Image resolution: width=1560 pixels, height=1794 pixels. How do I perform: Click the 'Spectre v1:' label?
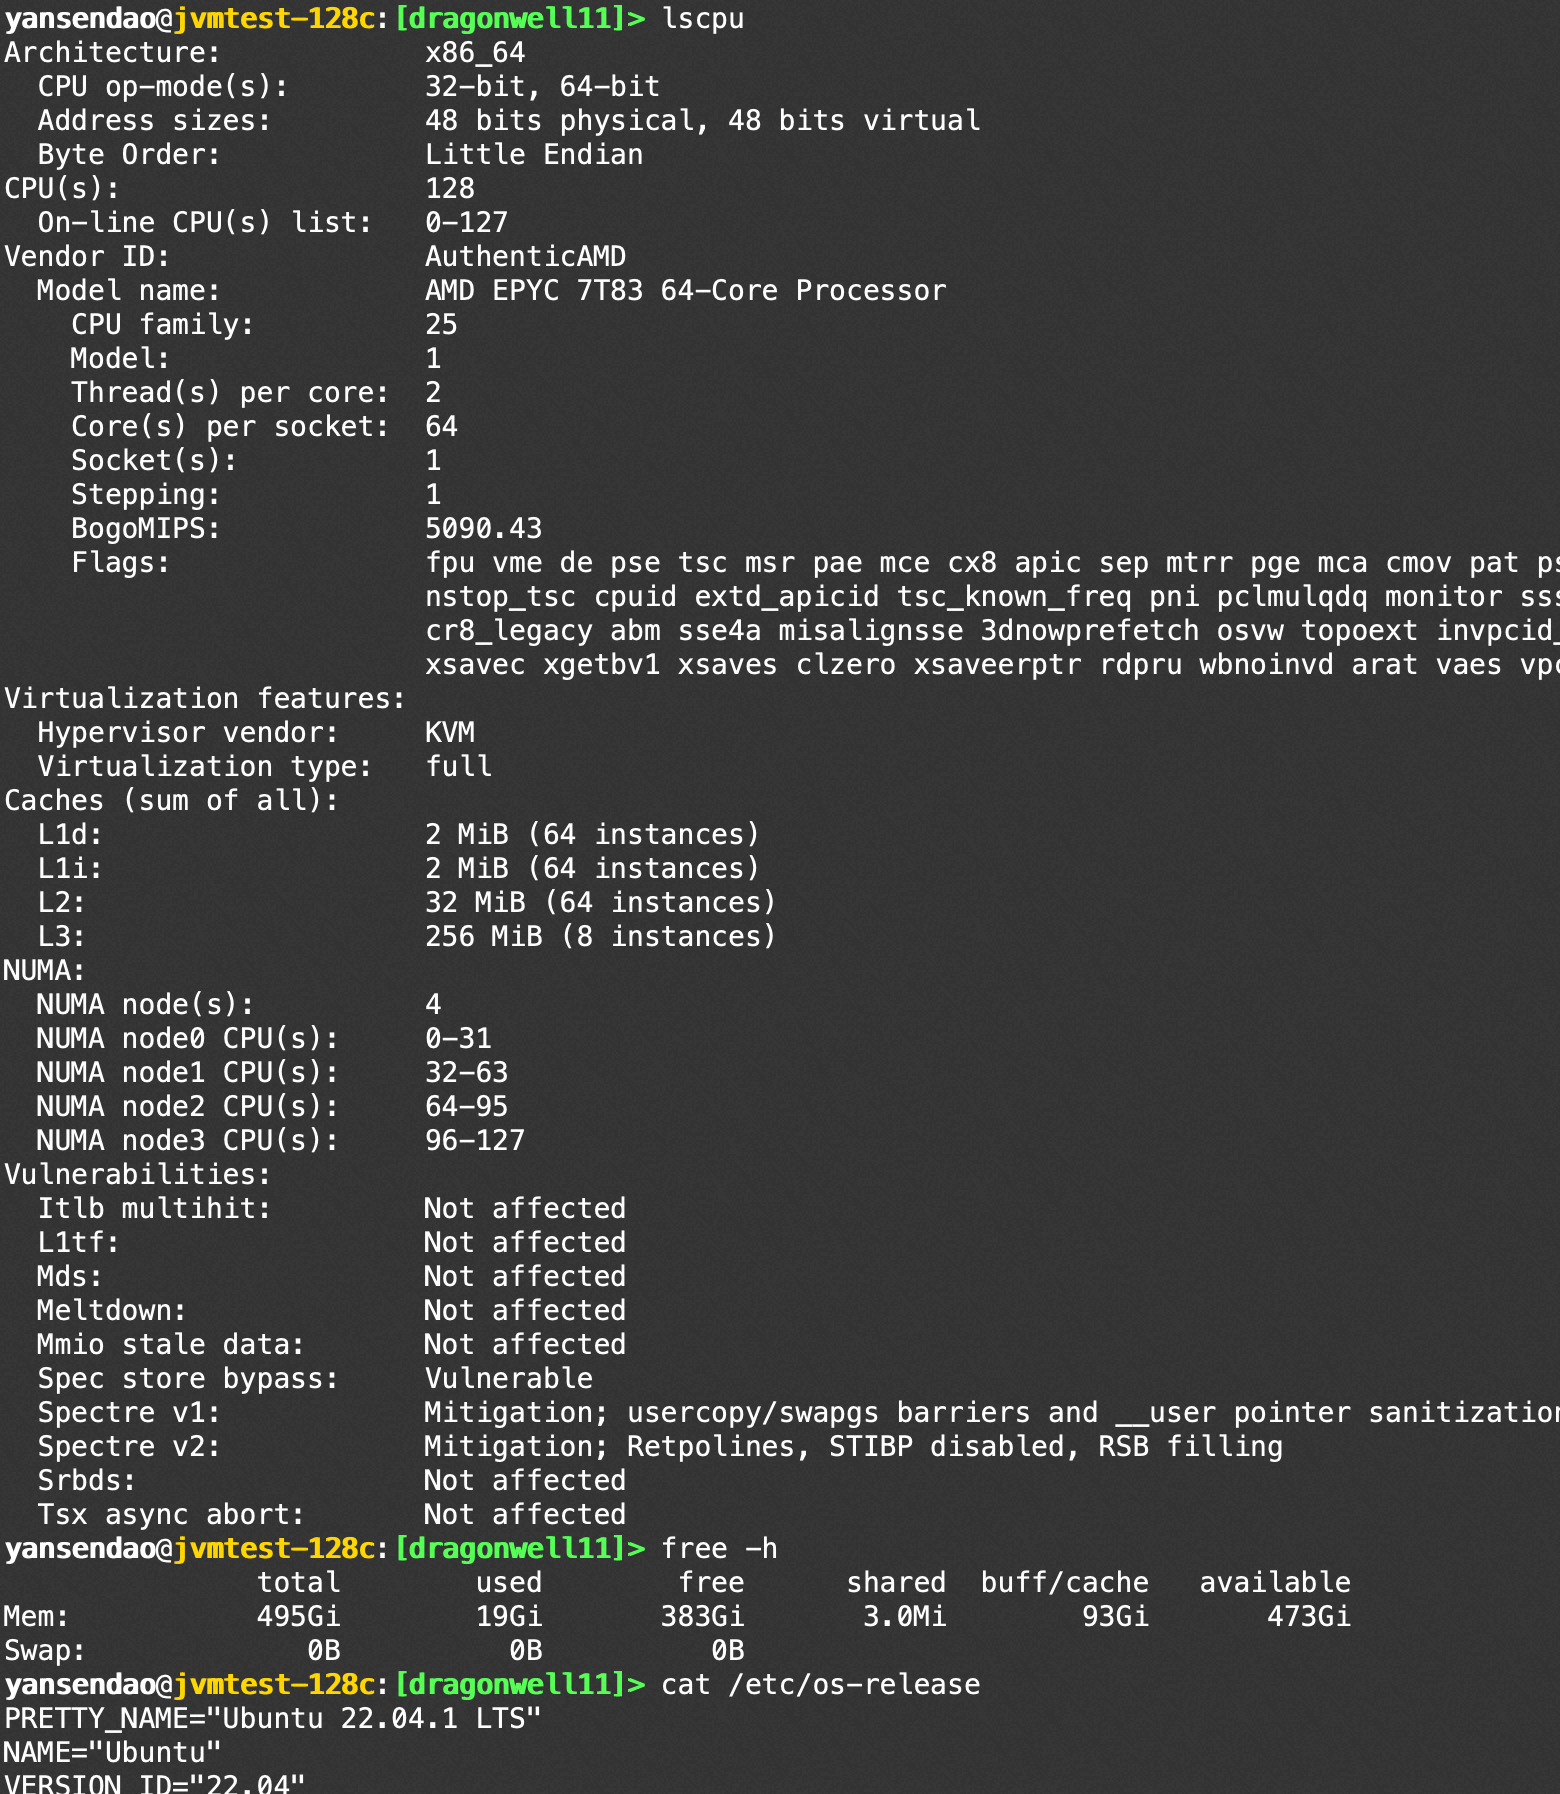[129, 1413]
